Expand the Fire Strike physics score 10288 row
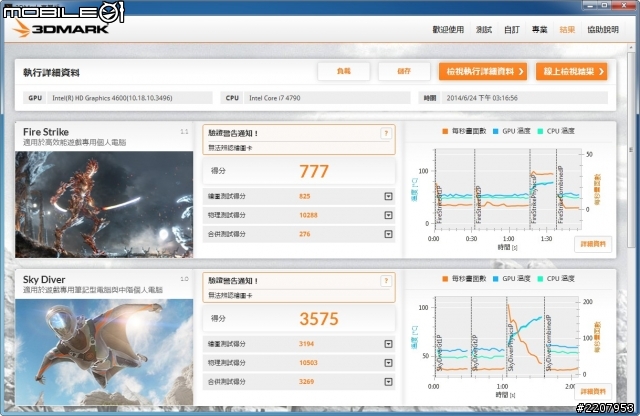 (x=388, y=215)
